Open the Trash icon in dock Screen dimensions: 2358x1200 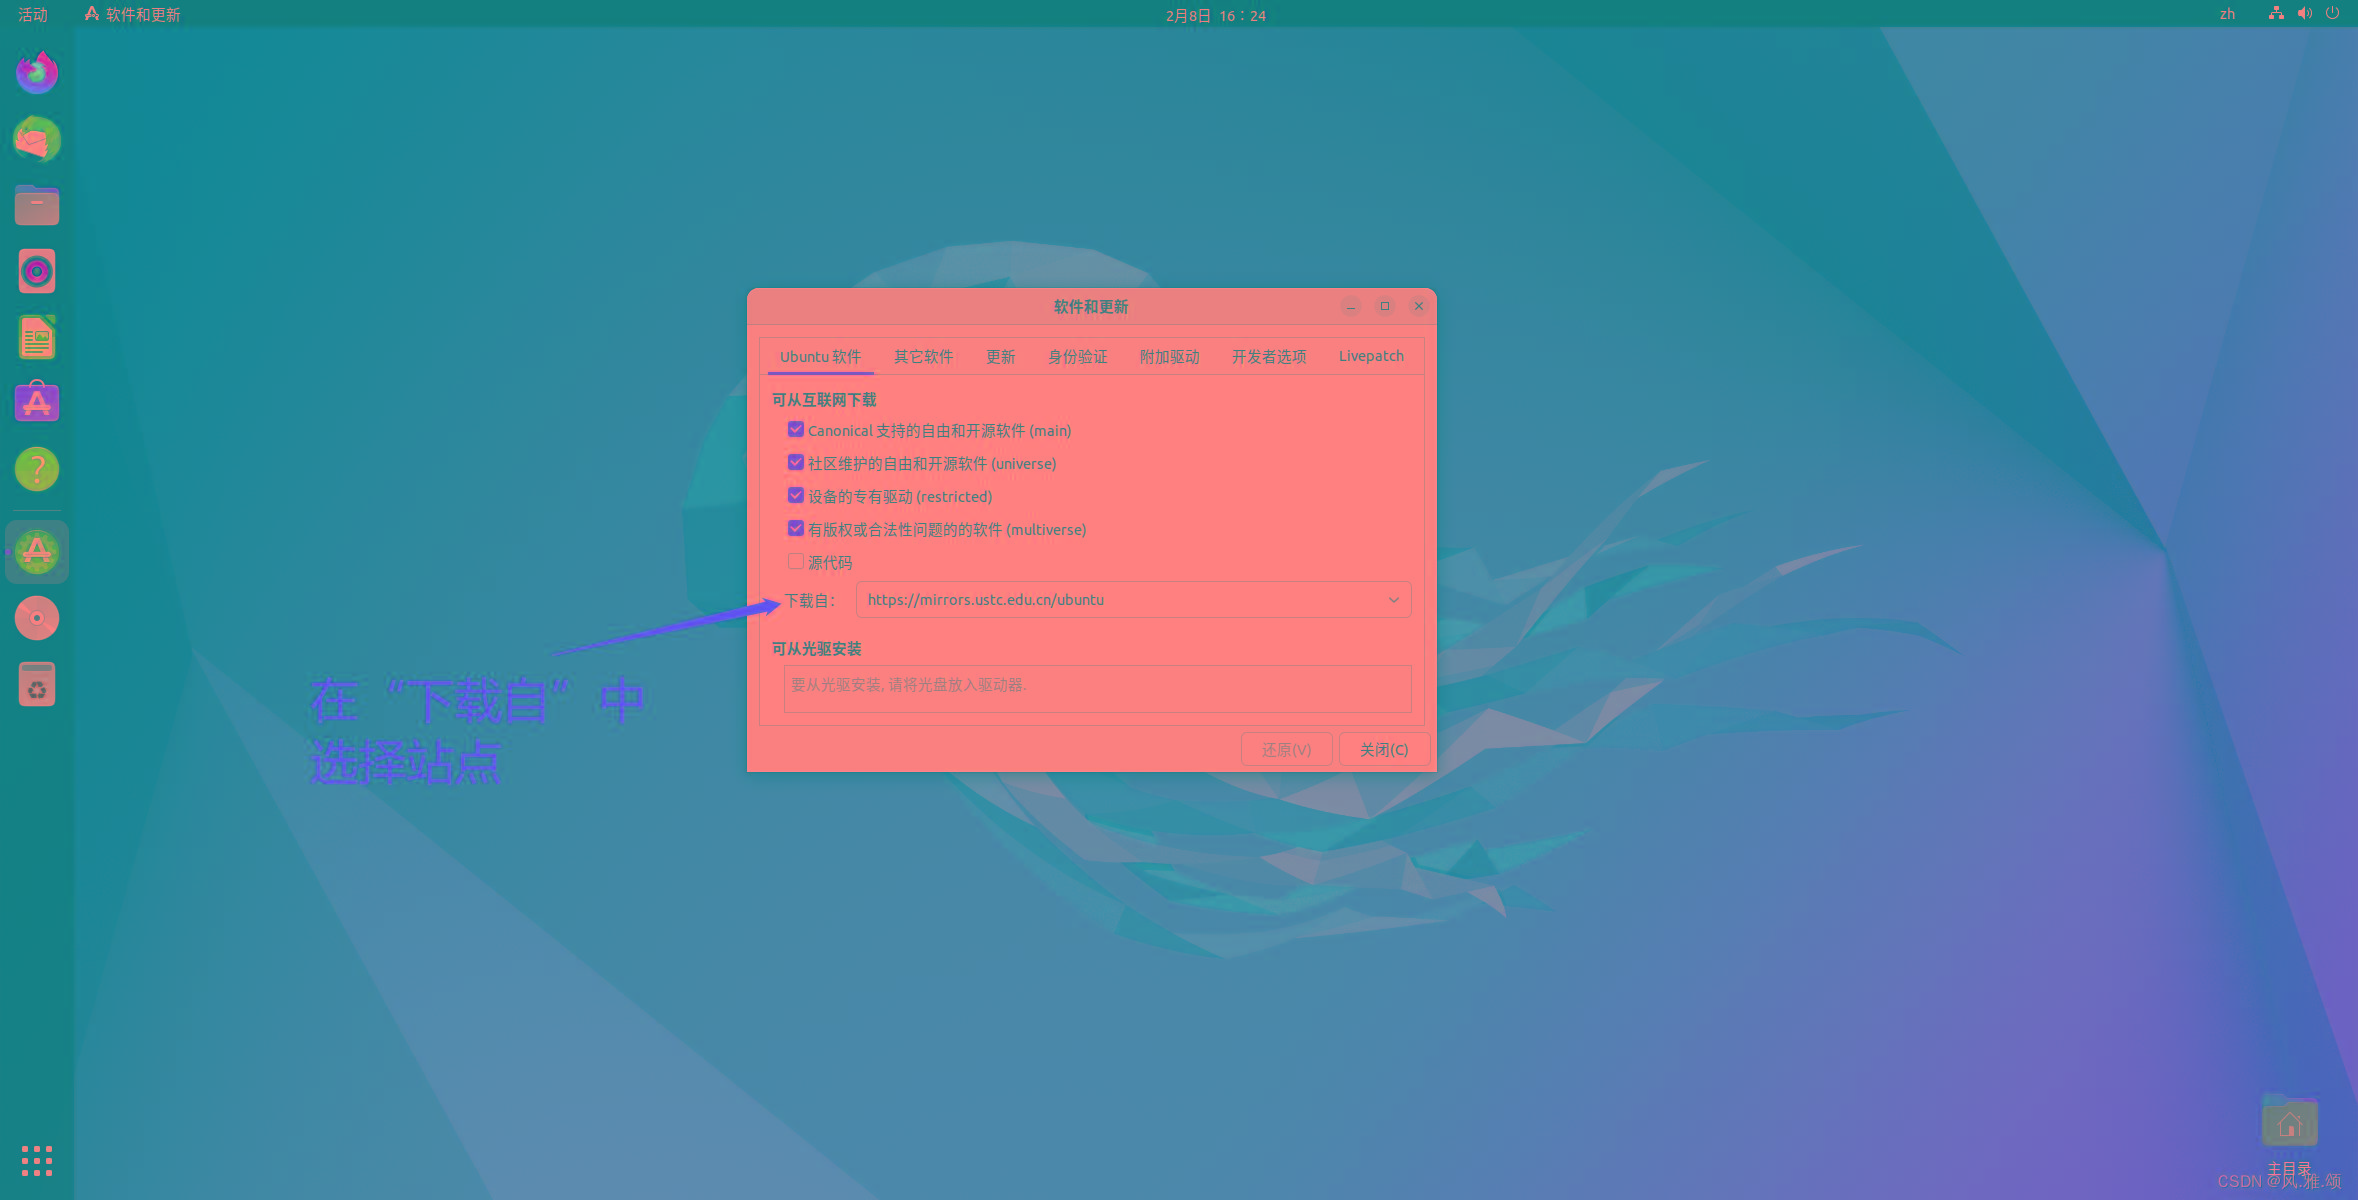click(37, 685)
